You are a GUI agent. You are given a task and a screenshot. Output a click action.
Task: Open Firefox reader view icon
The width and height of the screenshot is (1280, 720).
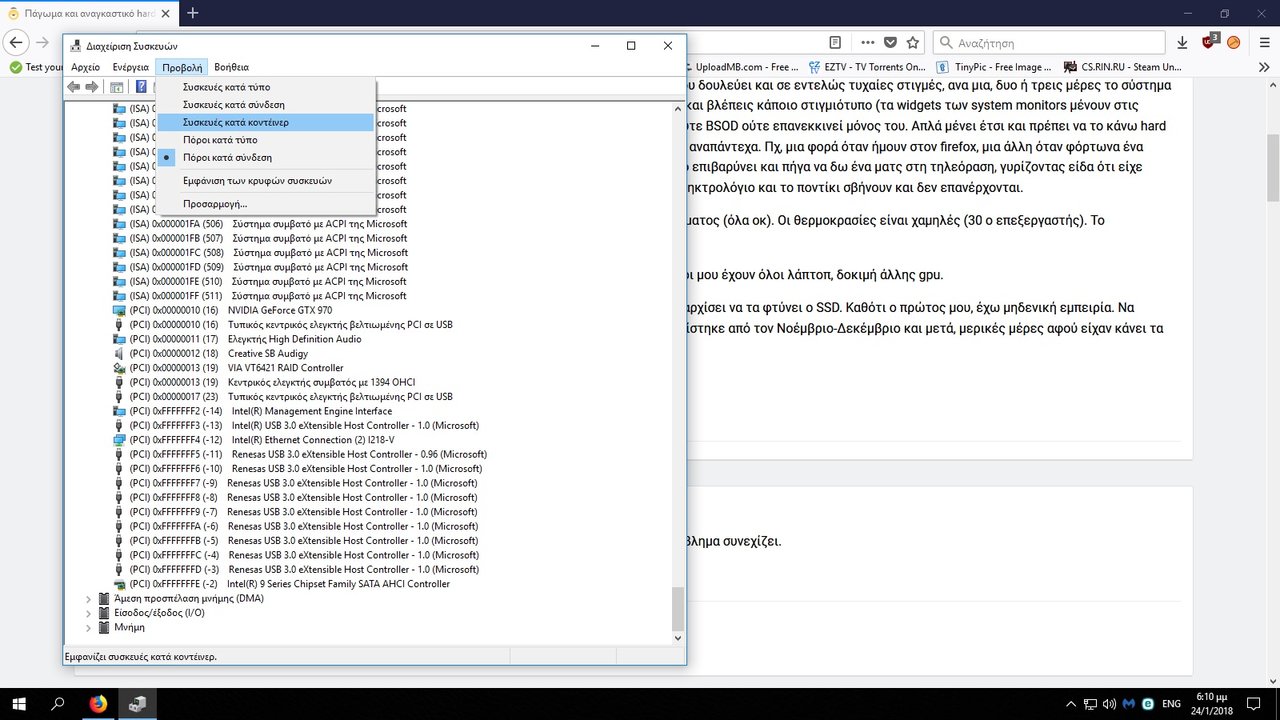[x=835, y=43]
